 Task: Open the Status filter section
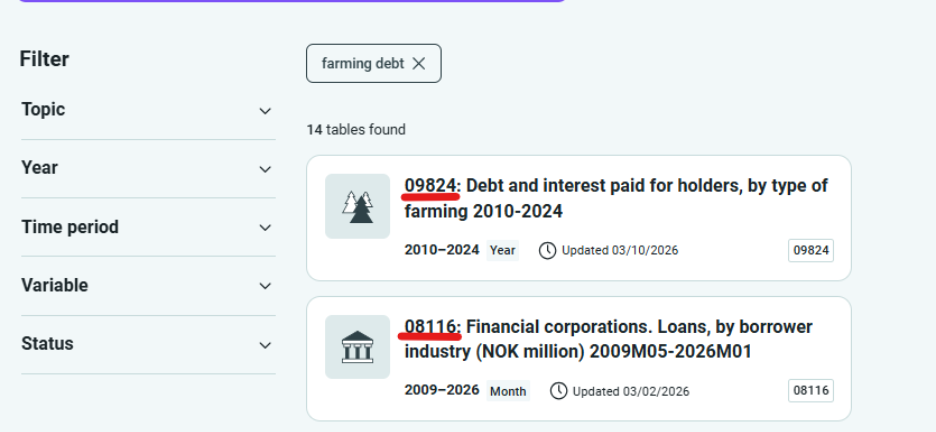click(x=148, y=344)
